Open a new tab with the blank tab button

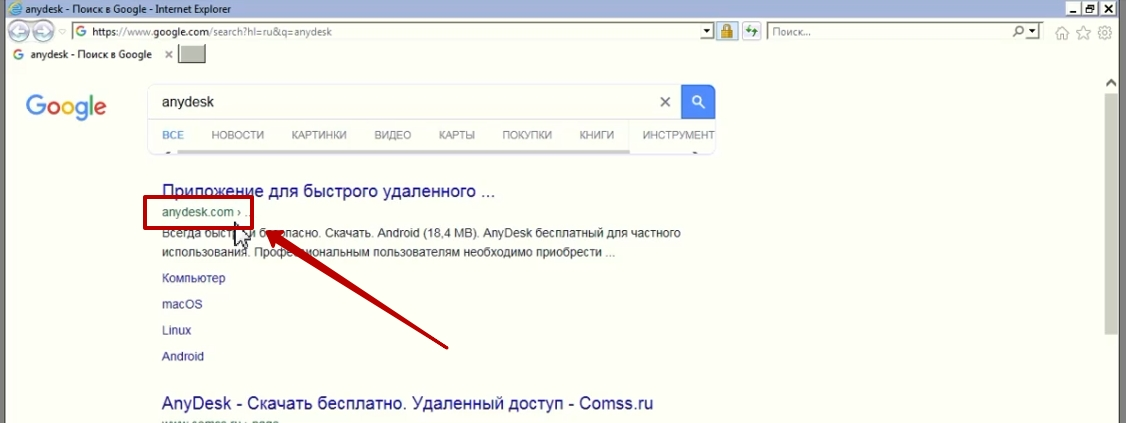pos(192,54)
